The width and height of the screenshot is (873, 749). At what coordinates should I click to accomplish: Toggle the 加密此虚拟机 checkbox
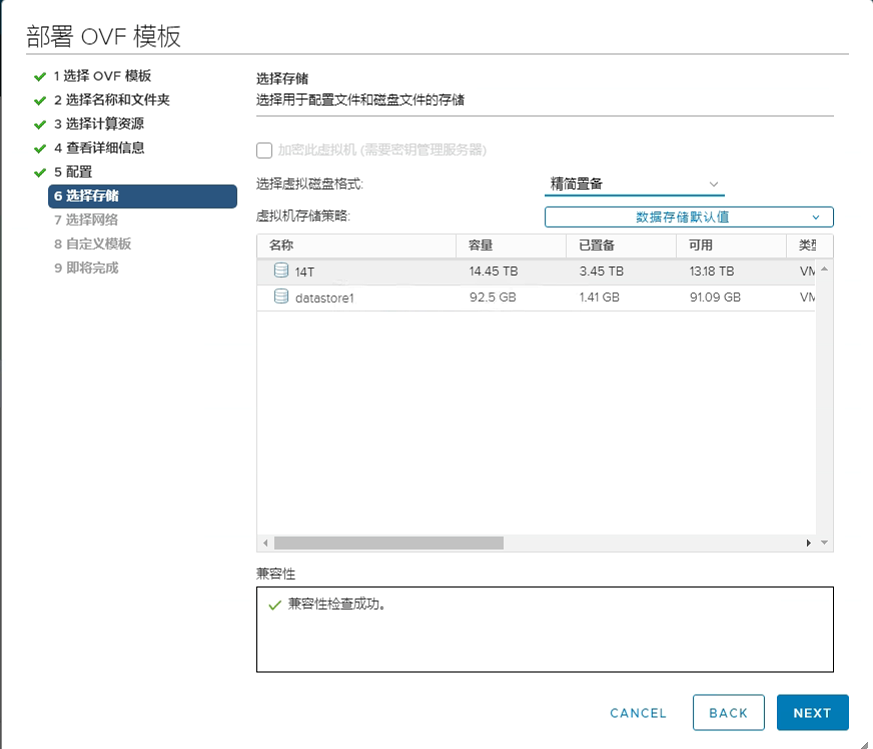265,150
